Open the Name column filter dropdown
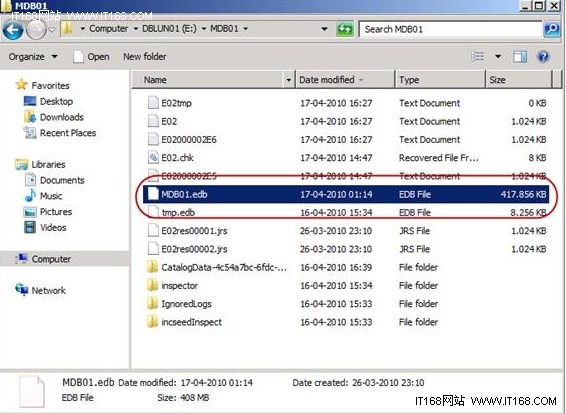 288,80
